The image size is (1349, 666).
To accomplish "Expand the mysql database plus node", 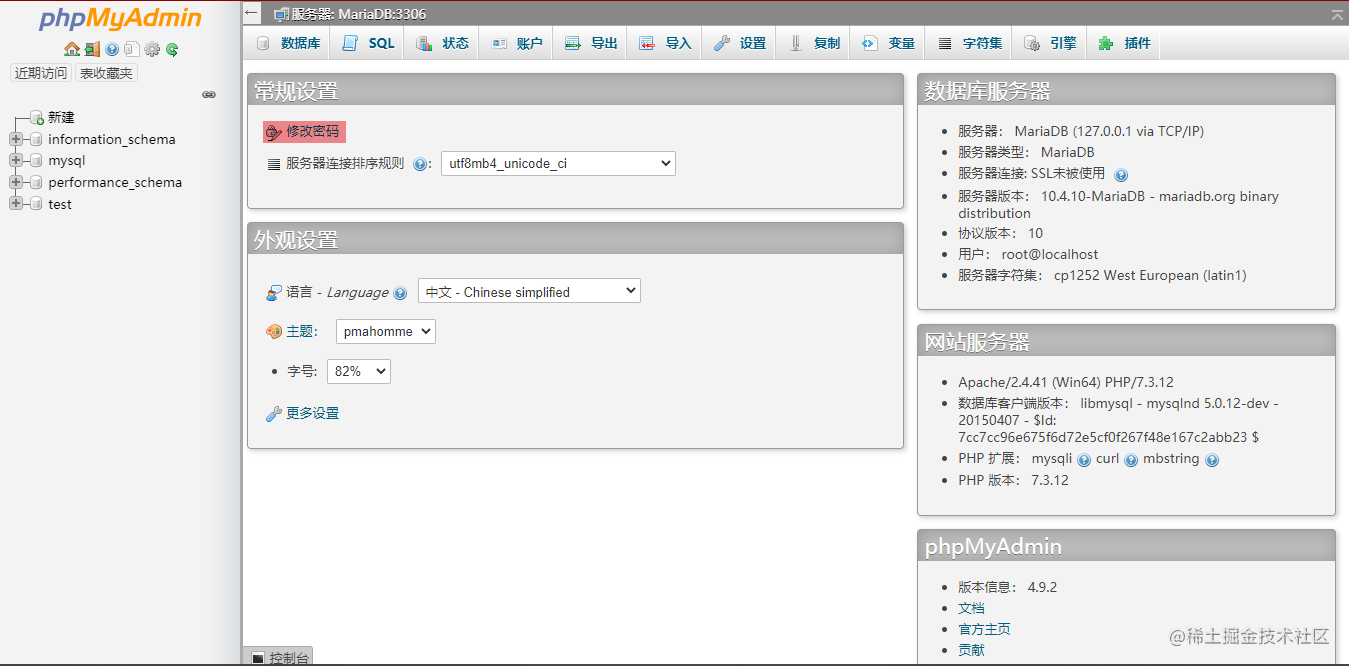I will [x=15, y=161].
